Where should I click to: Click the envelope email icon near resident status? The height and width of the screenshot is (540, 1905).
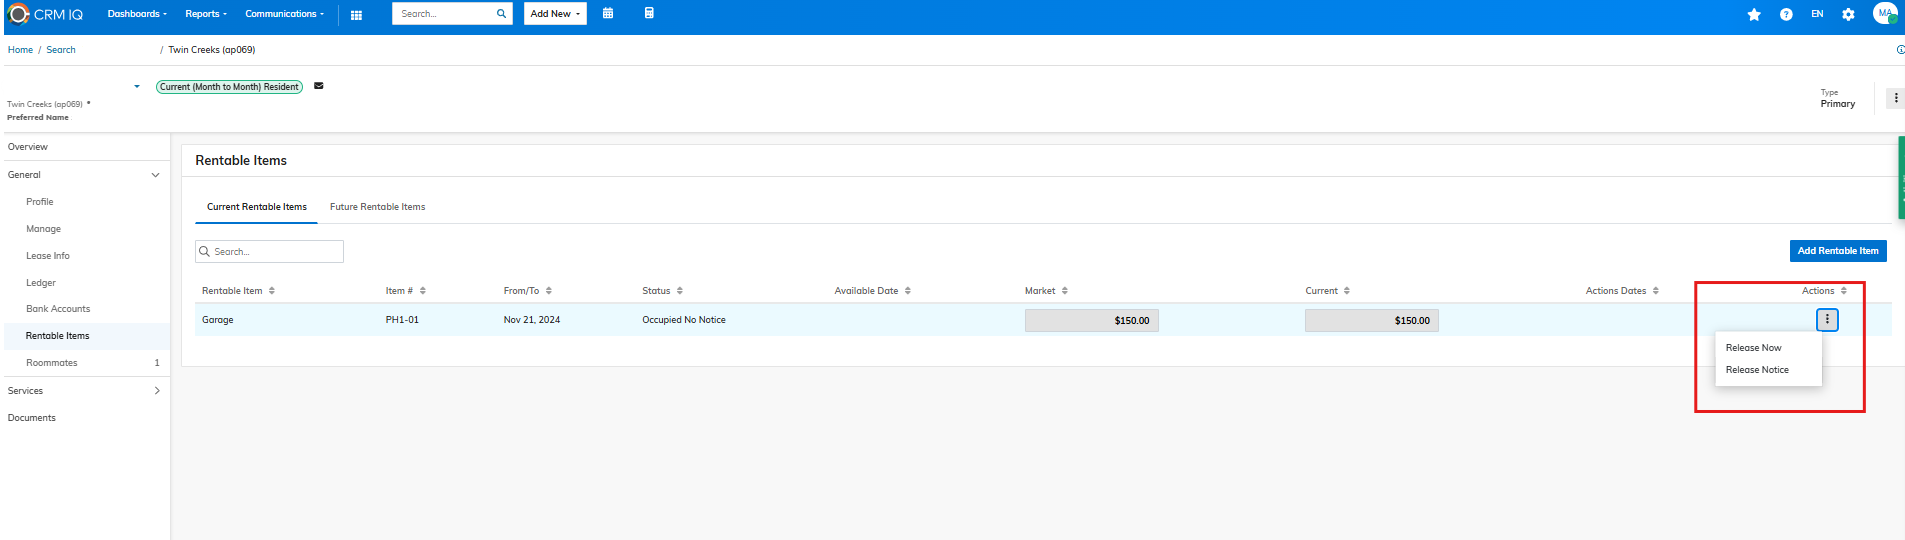pos(319,86)
